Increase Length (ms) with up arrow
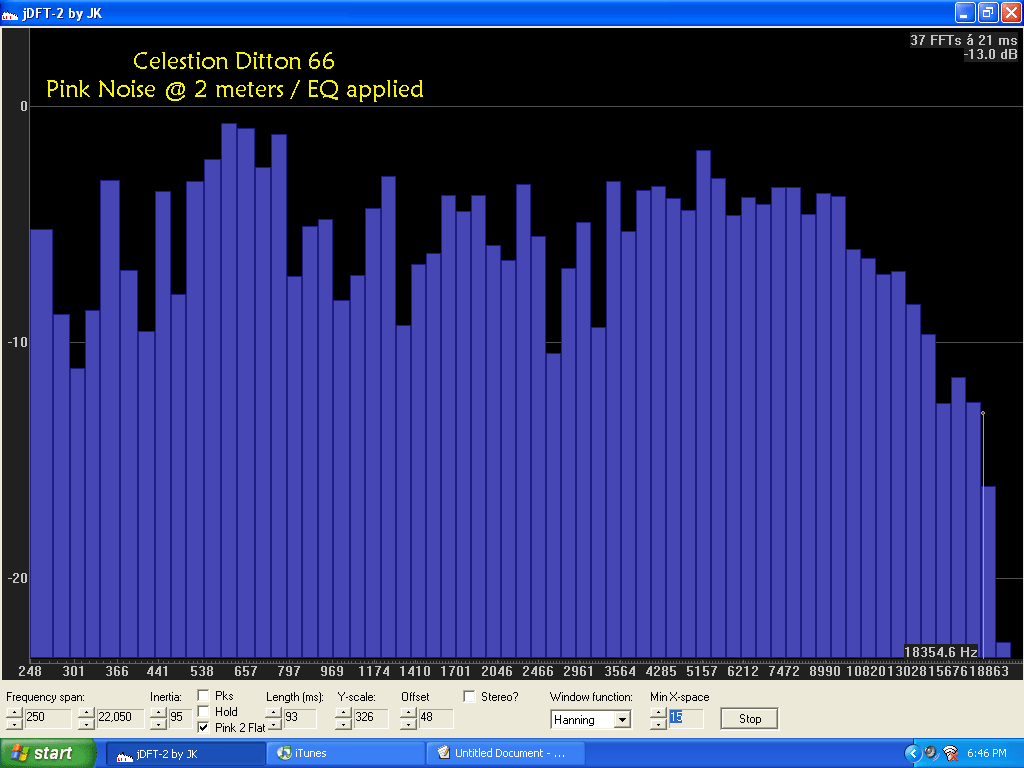The width and height of the screenshot is (1024, 768). click(274, 713)
